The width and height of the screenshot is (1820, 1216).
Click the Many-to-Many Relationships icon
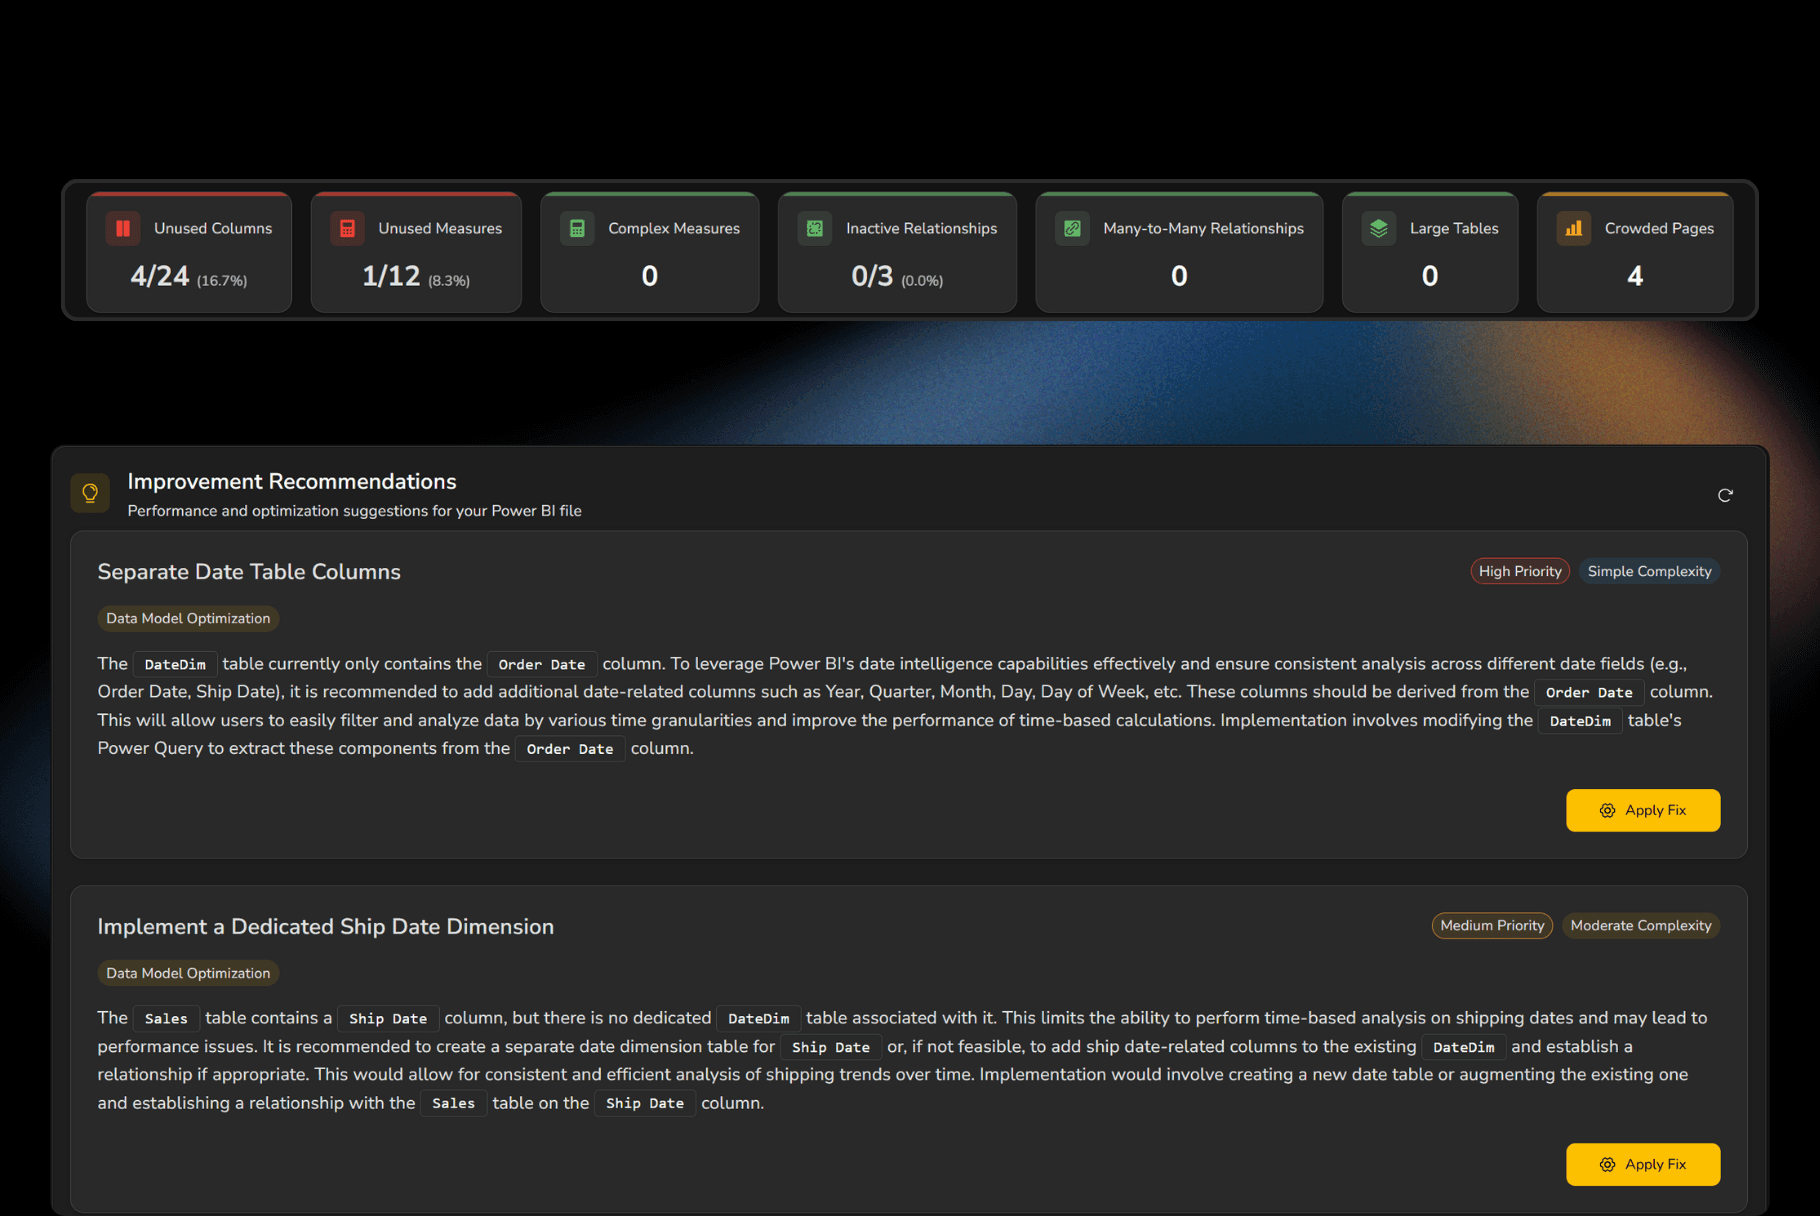[x=1072, y=229]
